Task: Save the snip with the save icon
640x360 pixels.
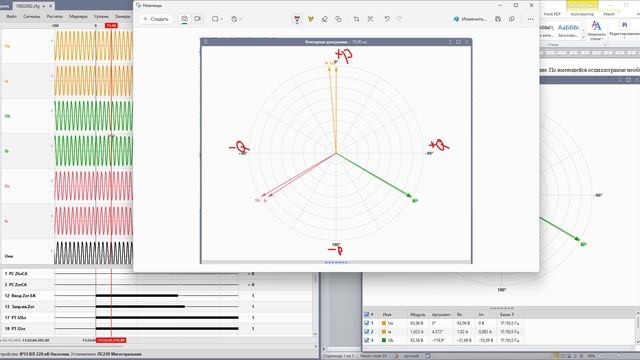Action: pyautogui.click(x=498, y=19)
